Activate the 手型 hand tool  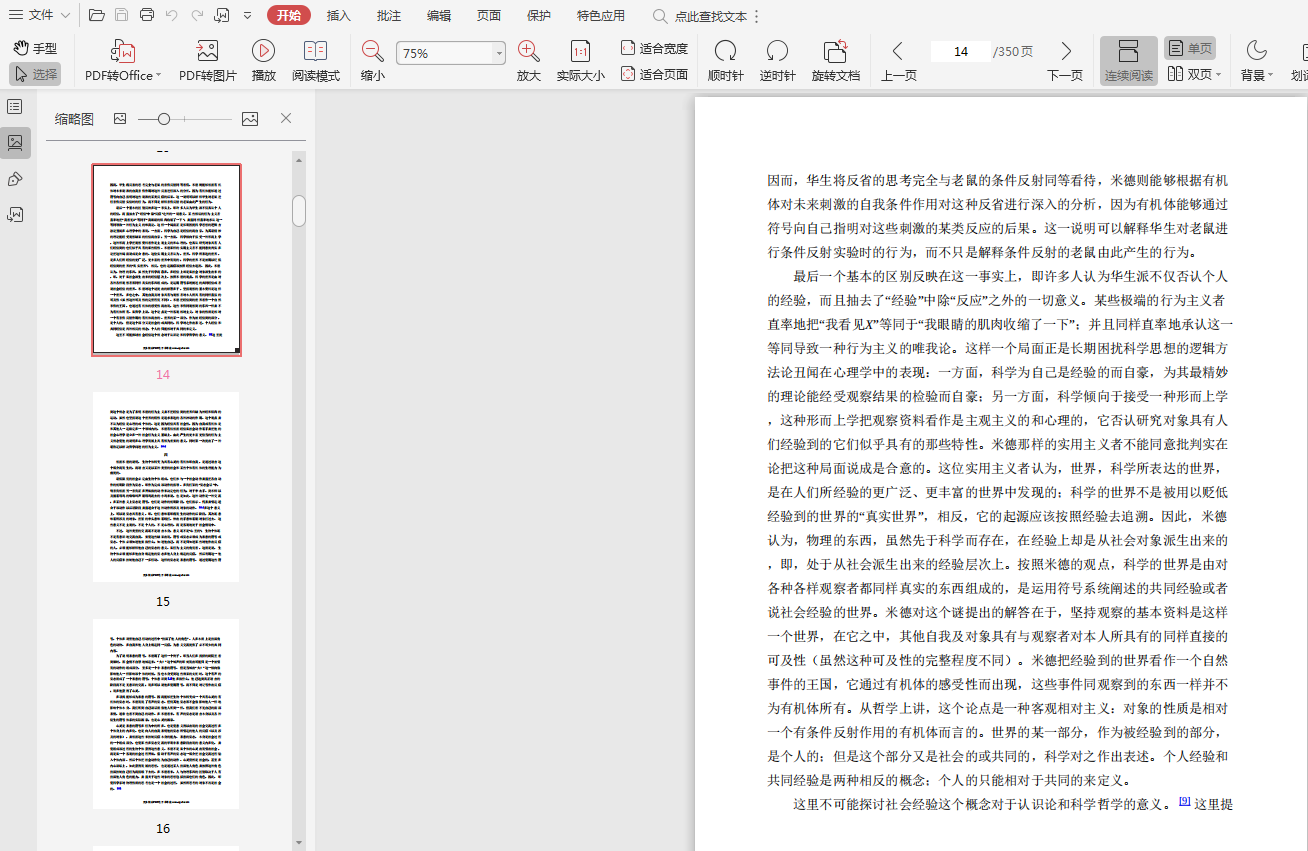pyautogui.click(x=35, y=48)
